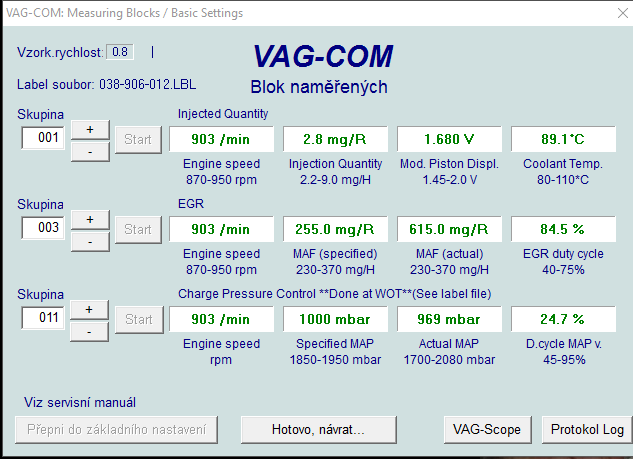The width and height of the screenshot is (633, 459).
Task: Select engine speed 903 /min in group 011
Action: [x=221, y=319]
